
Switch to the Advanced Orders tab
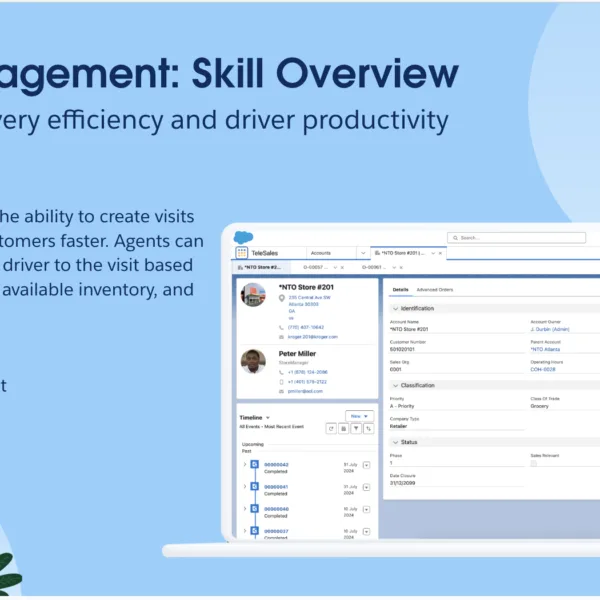[x=435, y=290]
